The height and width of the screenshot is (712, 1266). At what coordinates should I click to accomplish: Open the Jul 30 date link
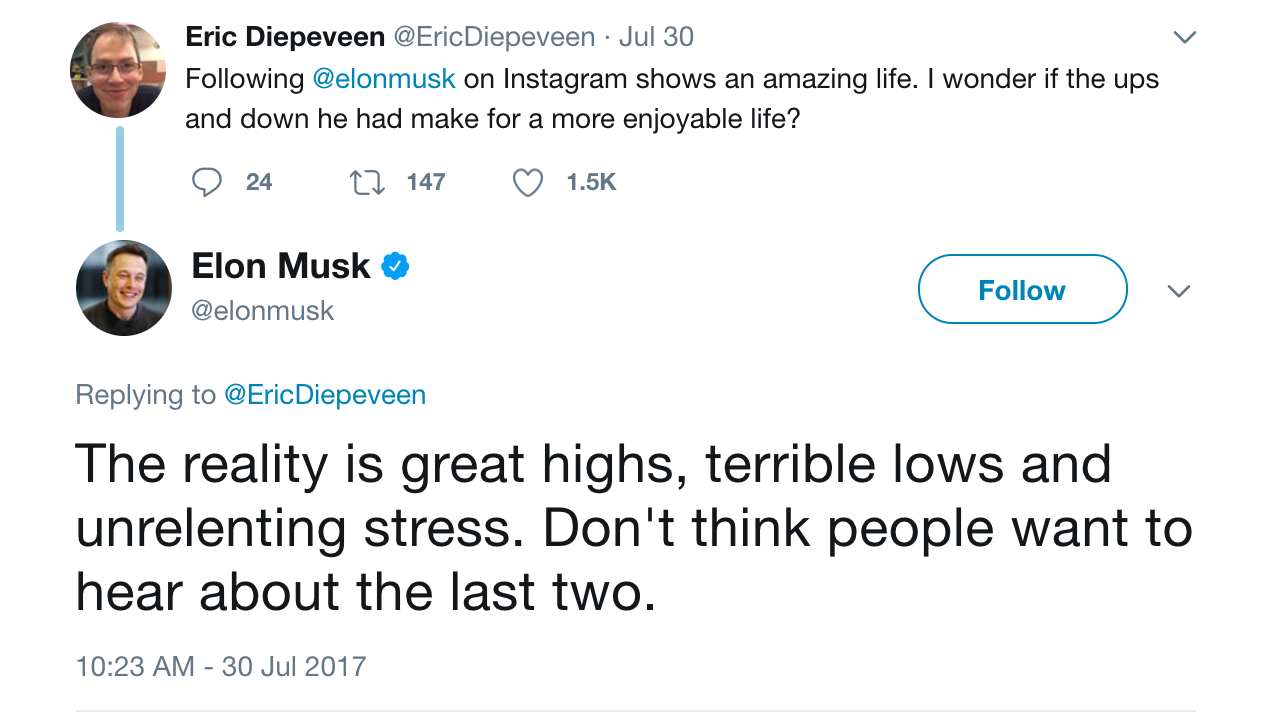656,37
